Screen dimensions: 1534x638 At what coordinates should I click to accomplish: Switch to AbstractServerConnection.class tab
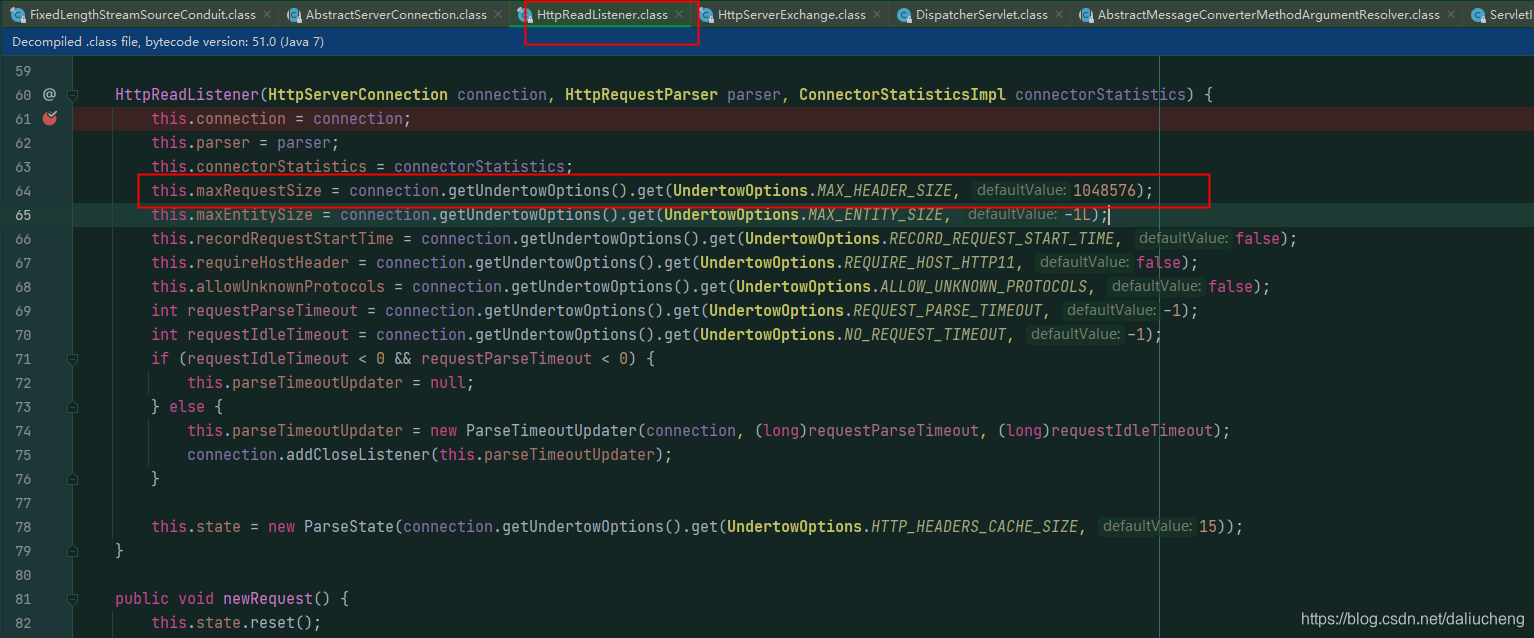point(396,15)
